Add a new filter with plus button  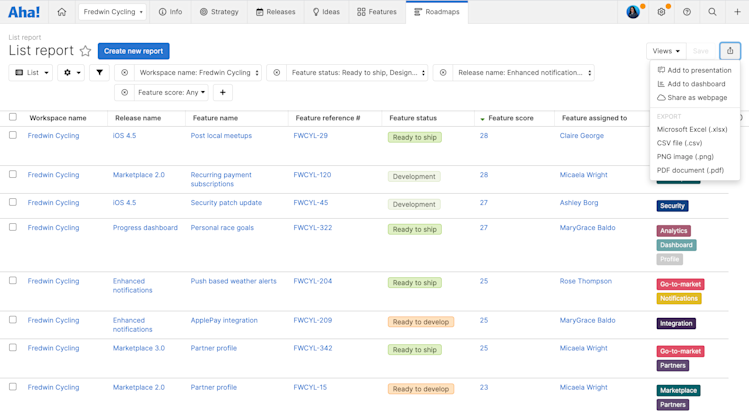tap(223, 93)
